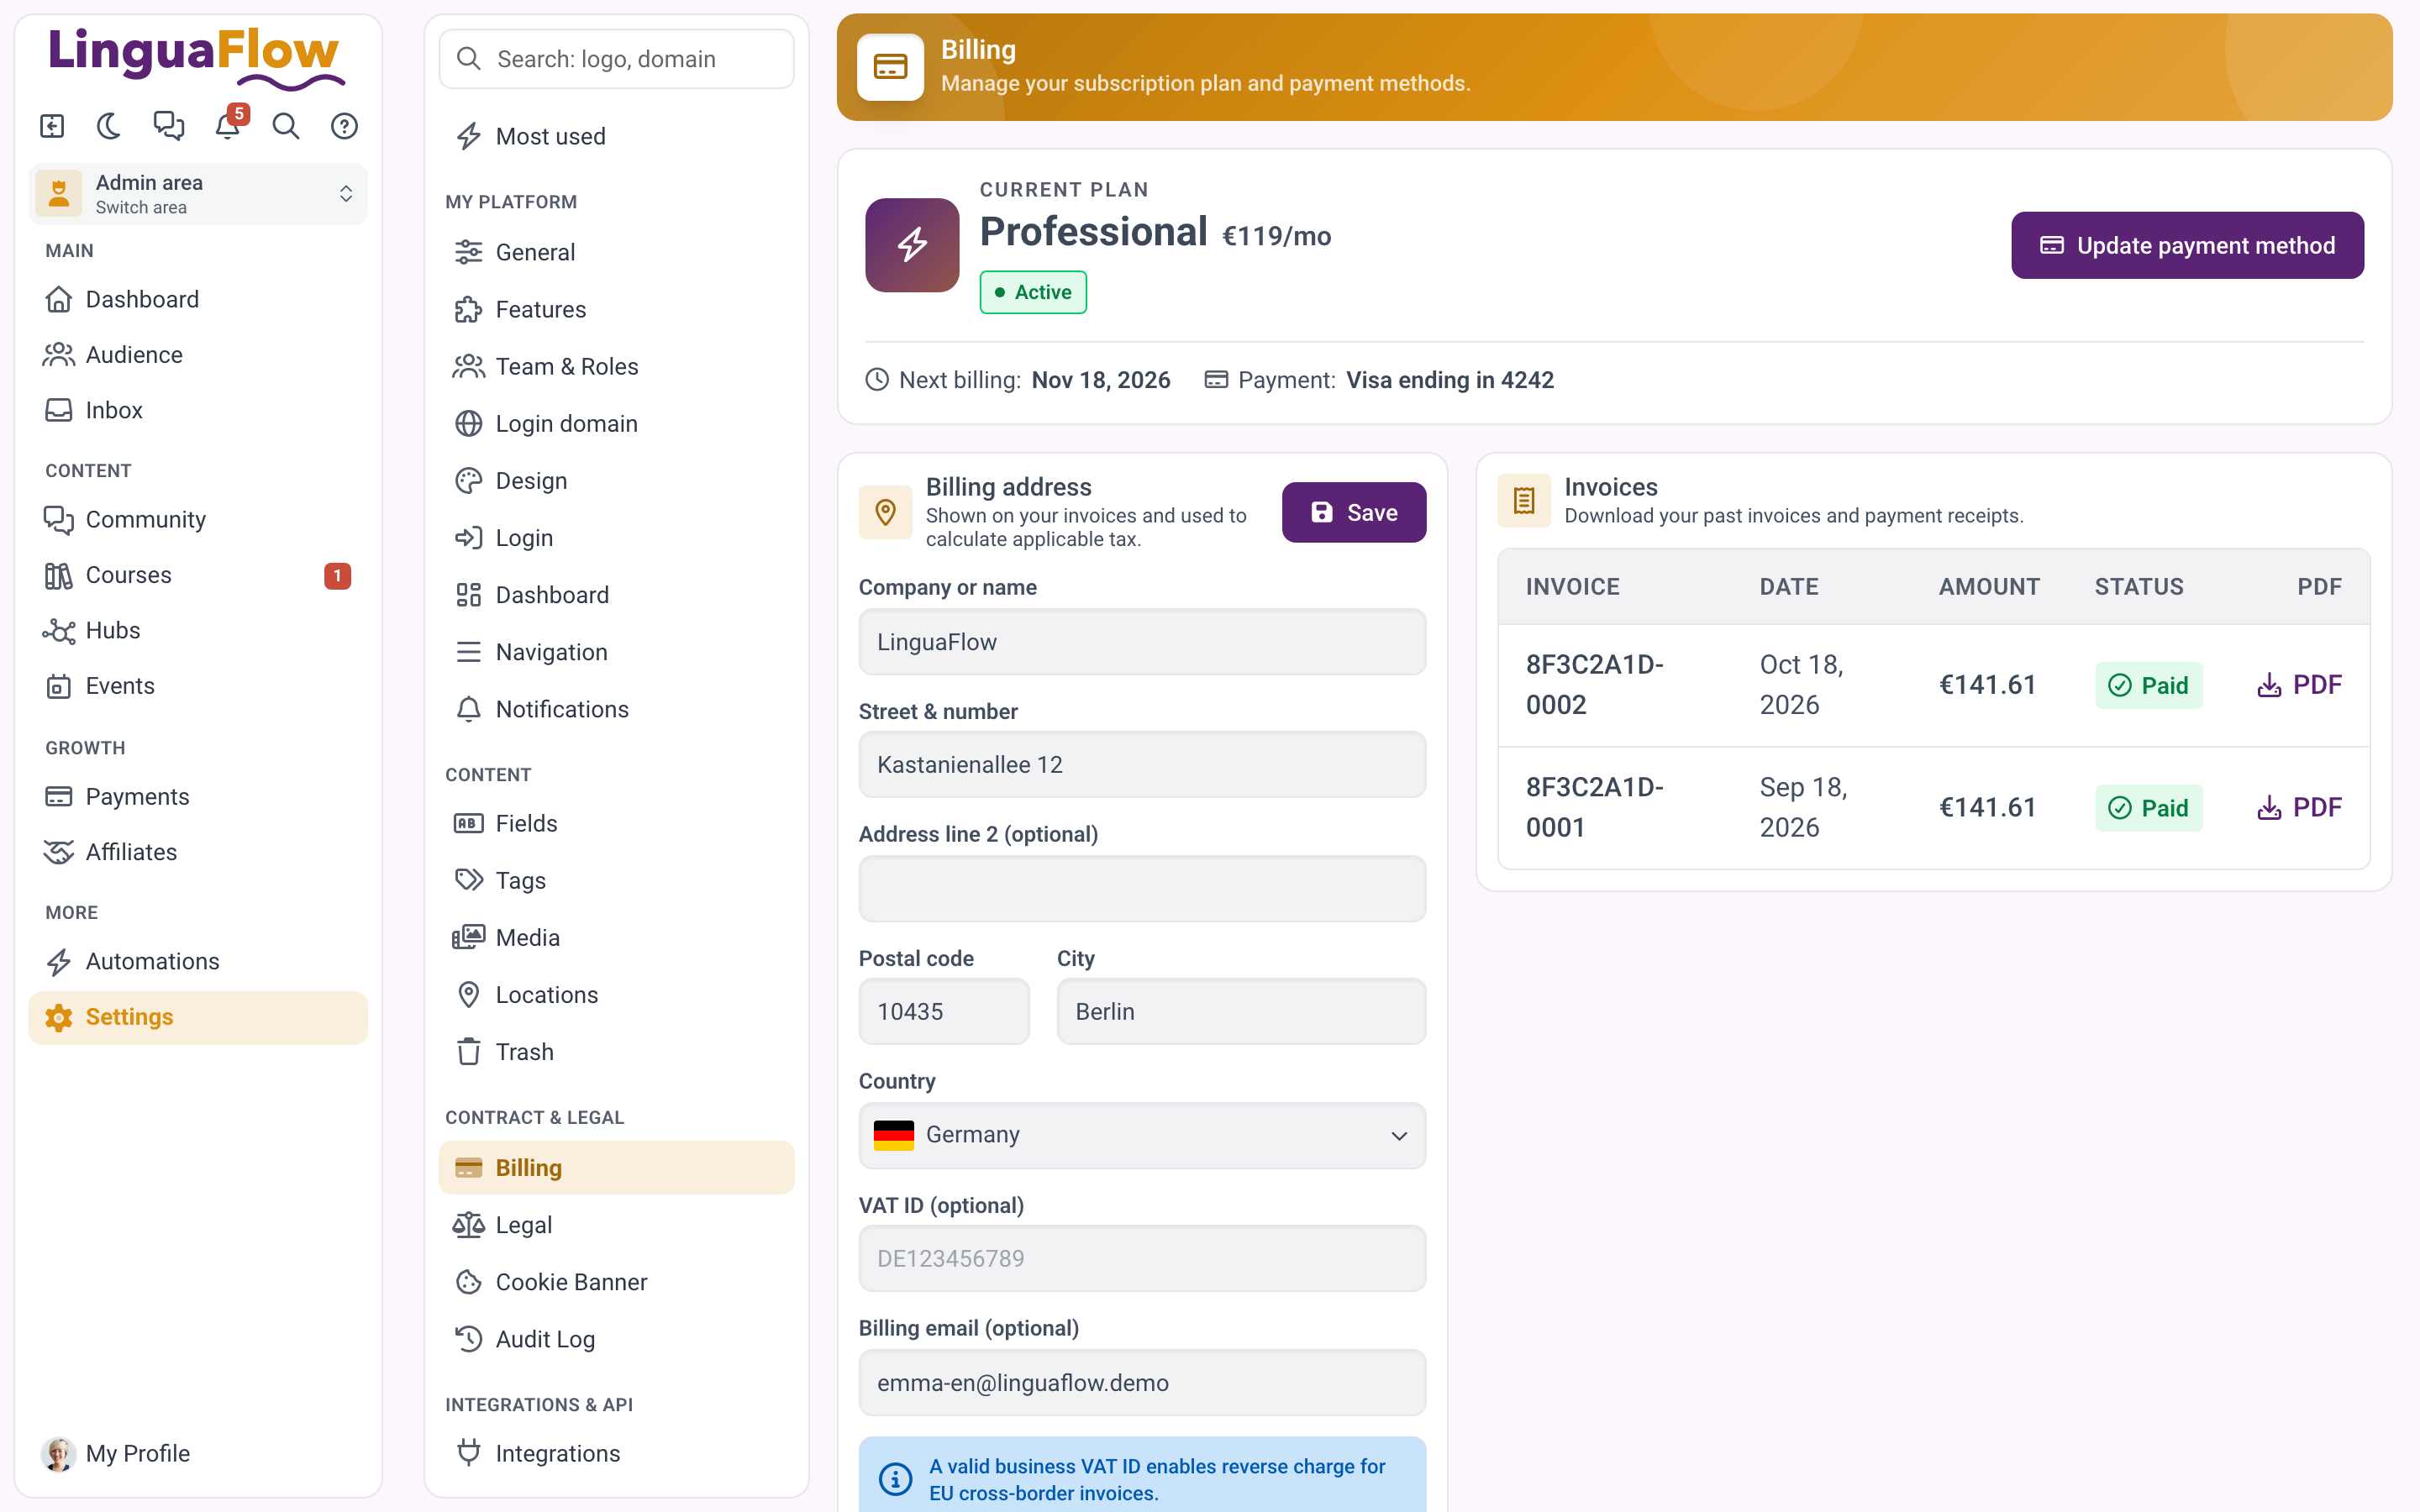Screen dimensions: 2420x1512
Task: Click the sidebar search magnifier icon
Action: pyautogui.click(x=286, y=126)
